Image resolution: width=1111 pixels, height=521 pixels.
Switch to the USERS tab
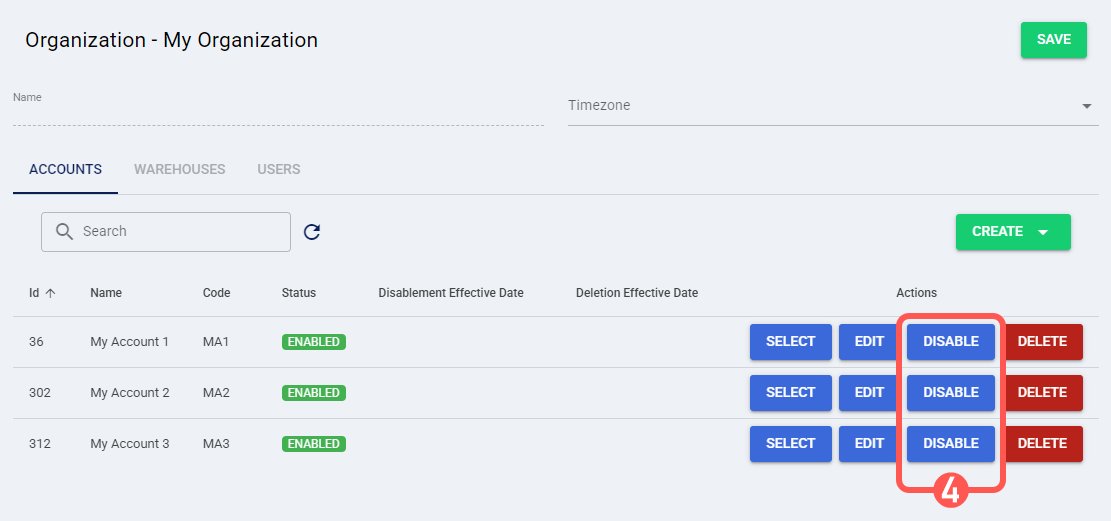pyautogui.click(x=279, y=169)
